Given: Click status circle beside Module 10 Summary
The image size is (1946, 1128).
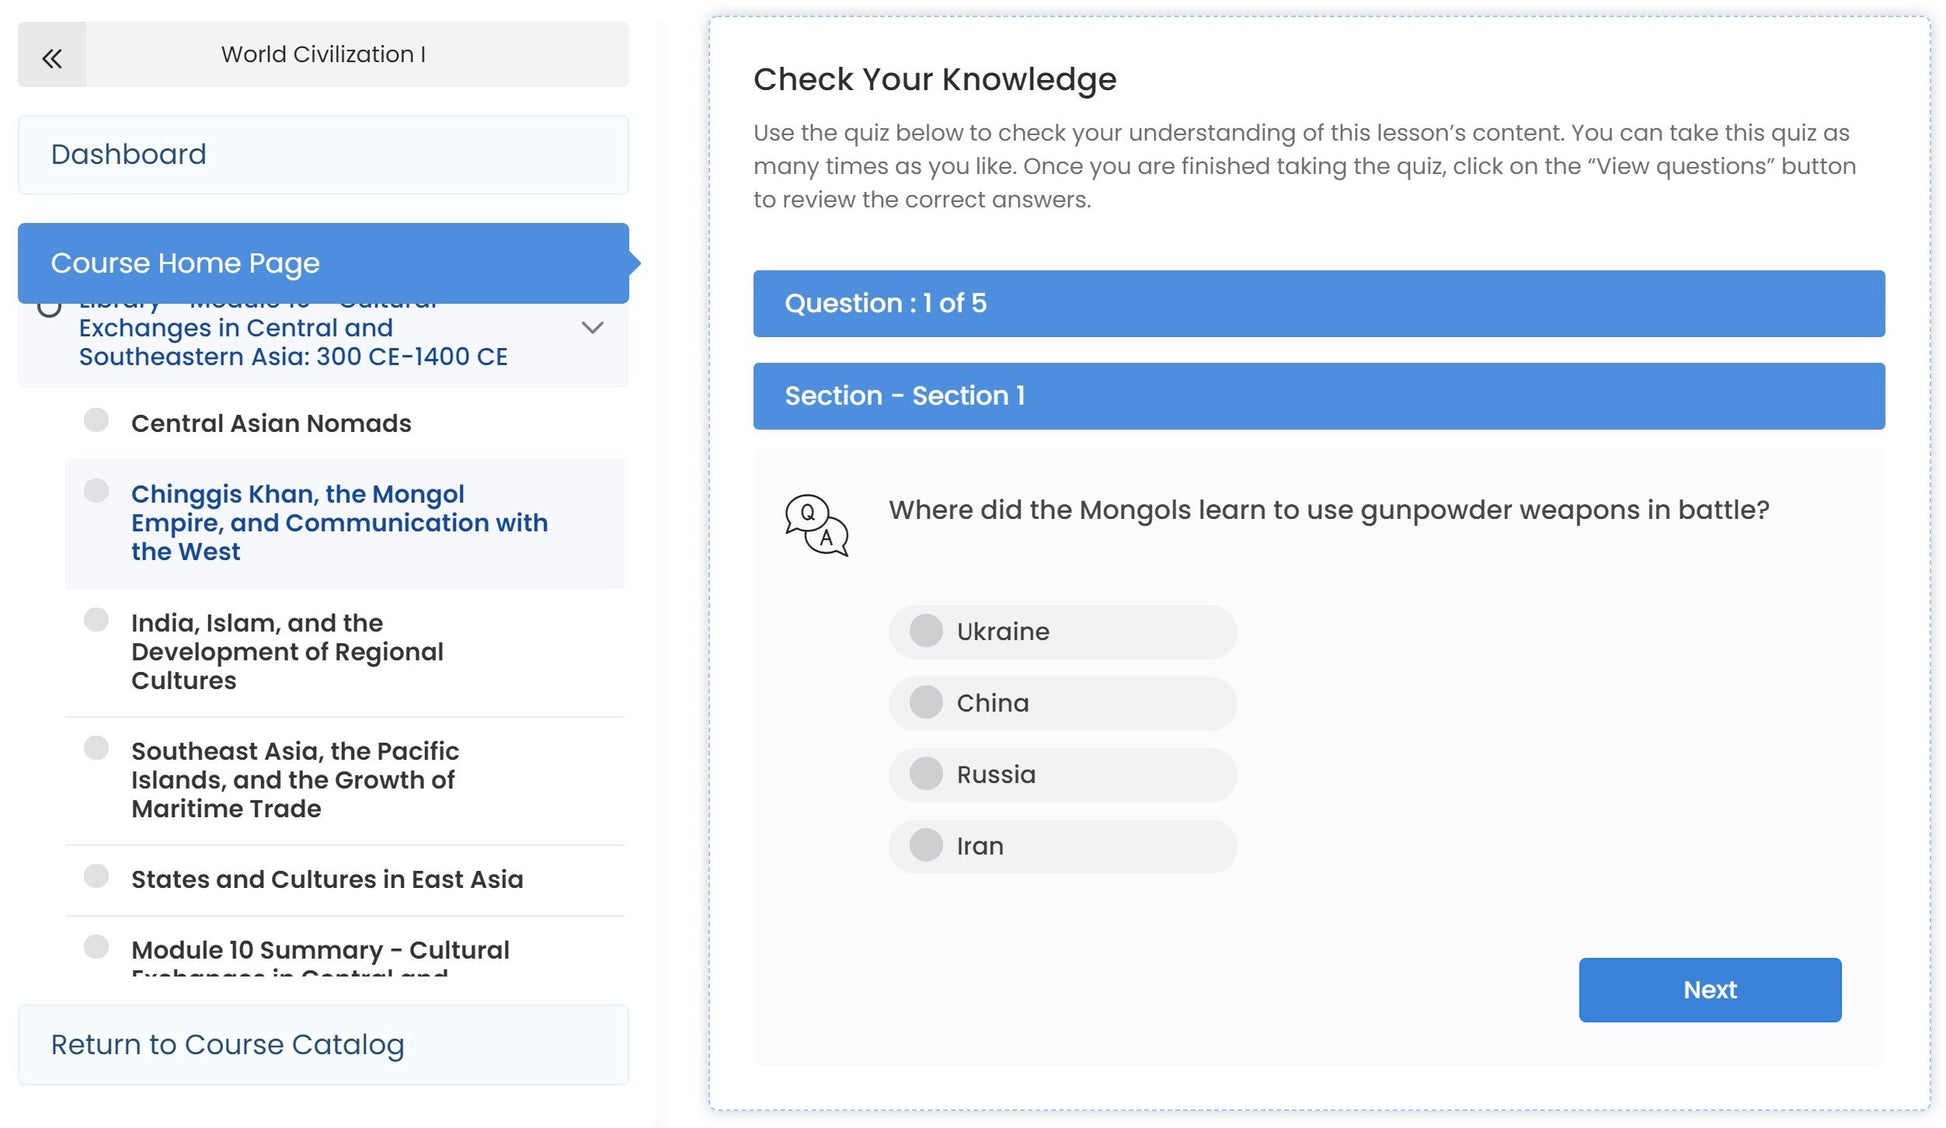Looking at the screenshot, I should tap(96, 947).
